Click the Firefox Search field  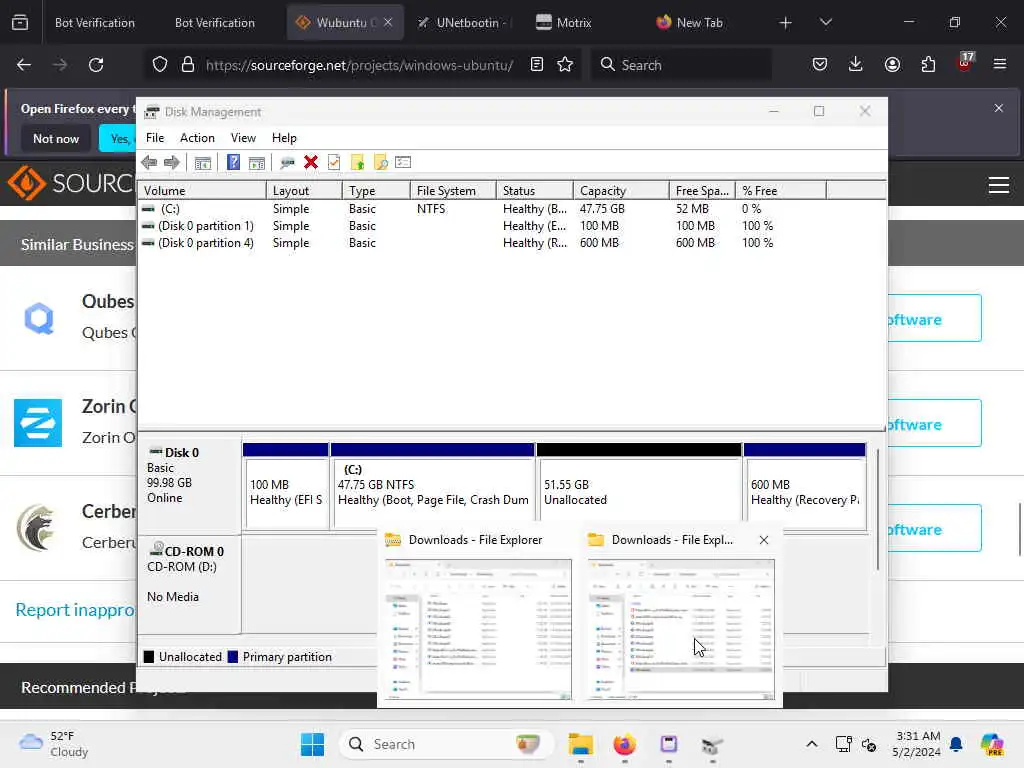pos(682,65)
